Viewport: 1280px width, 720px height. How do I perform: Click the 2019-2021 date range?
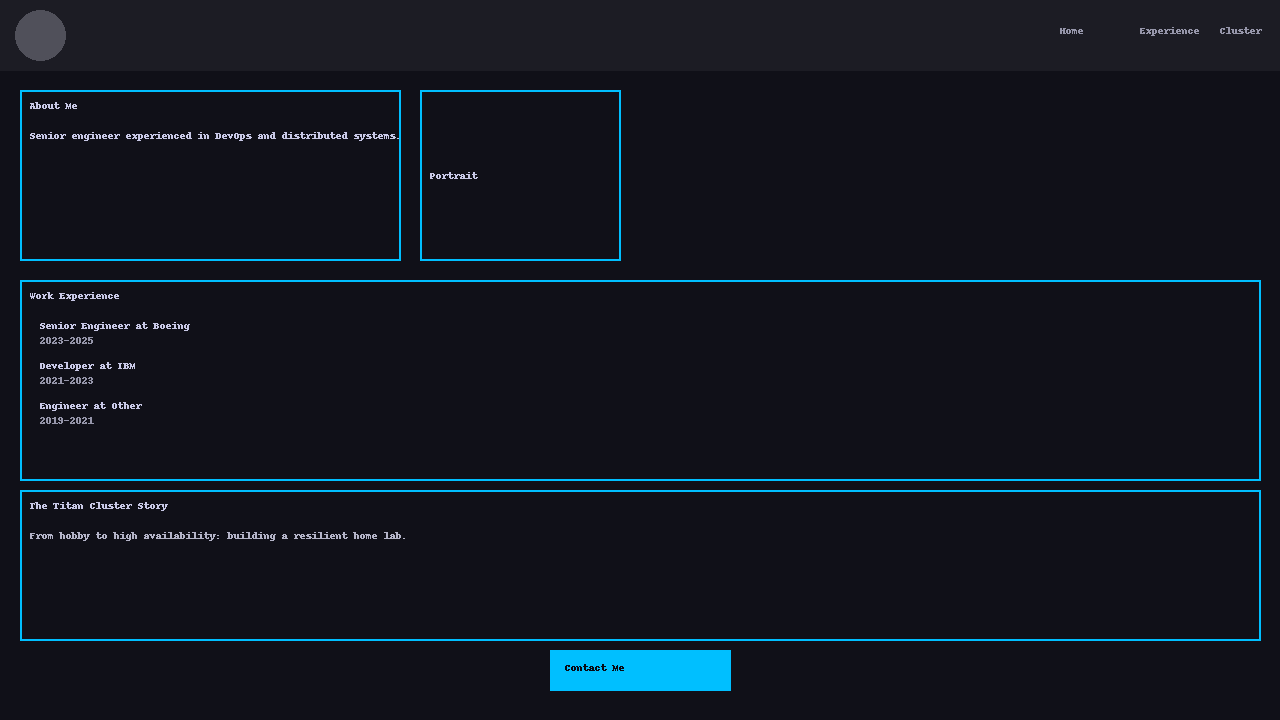coord(66,421)
